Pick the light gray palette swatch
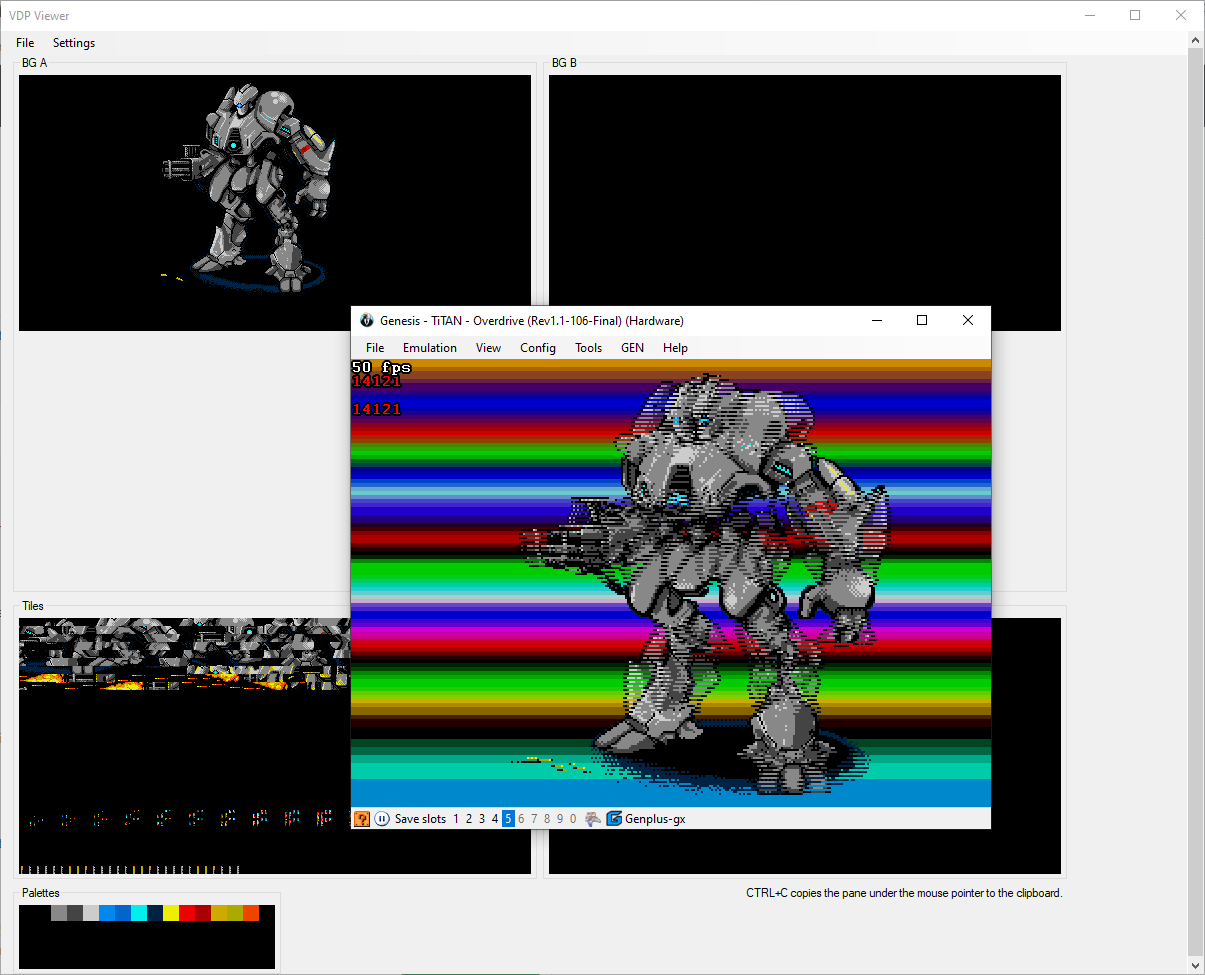This screenshot has height=975, width=1205. pos(91,913)
